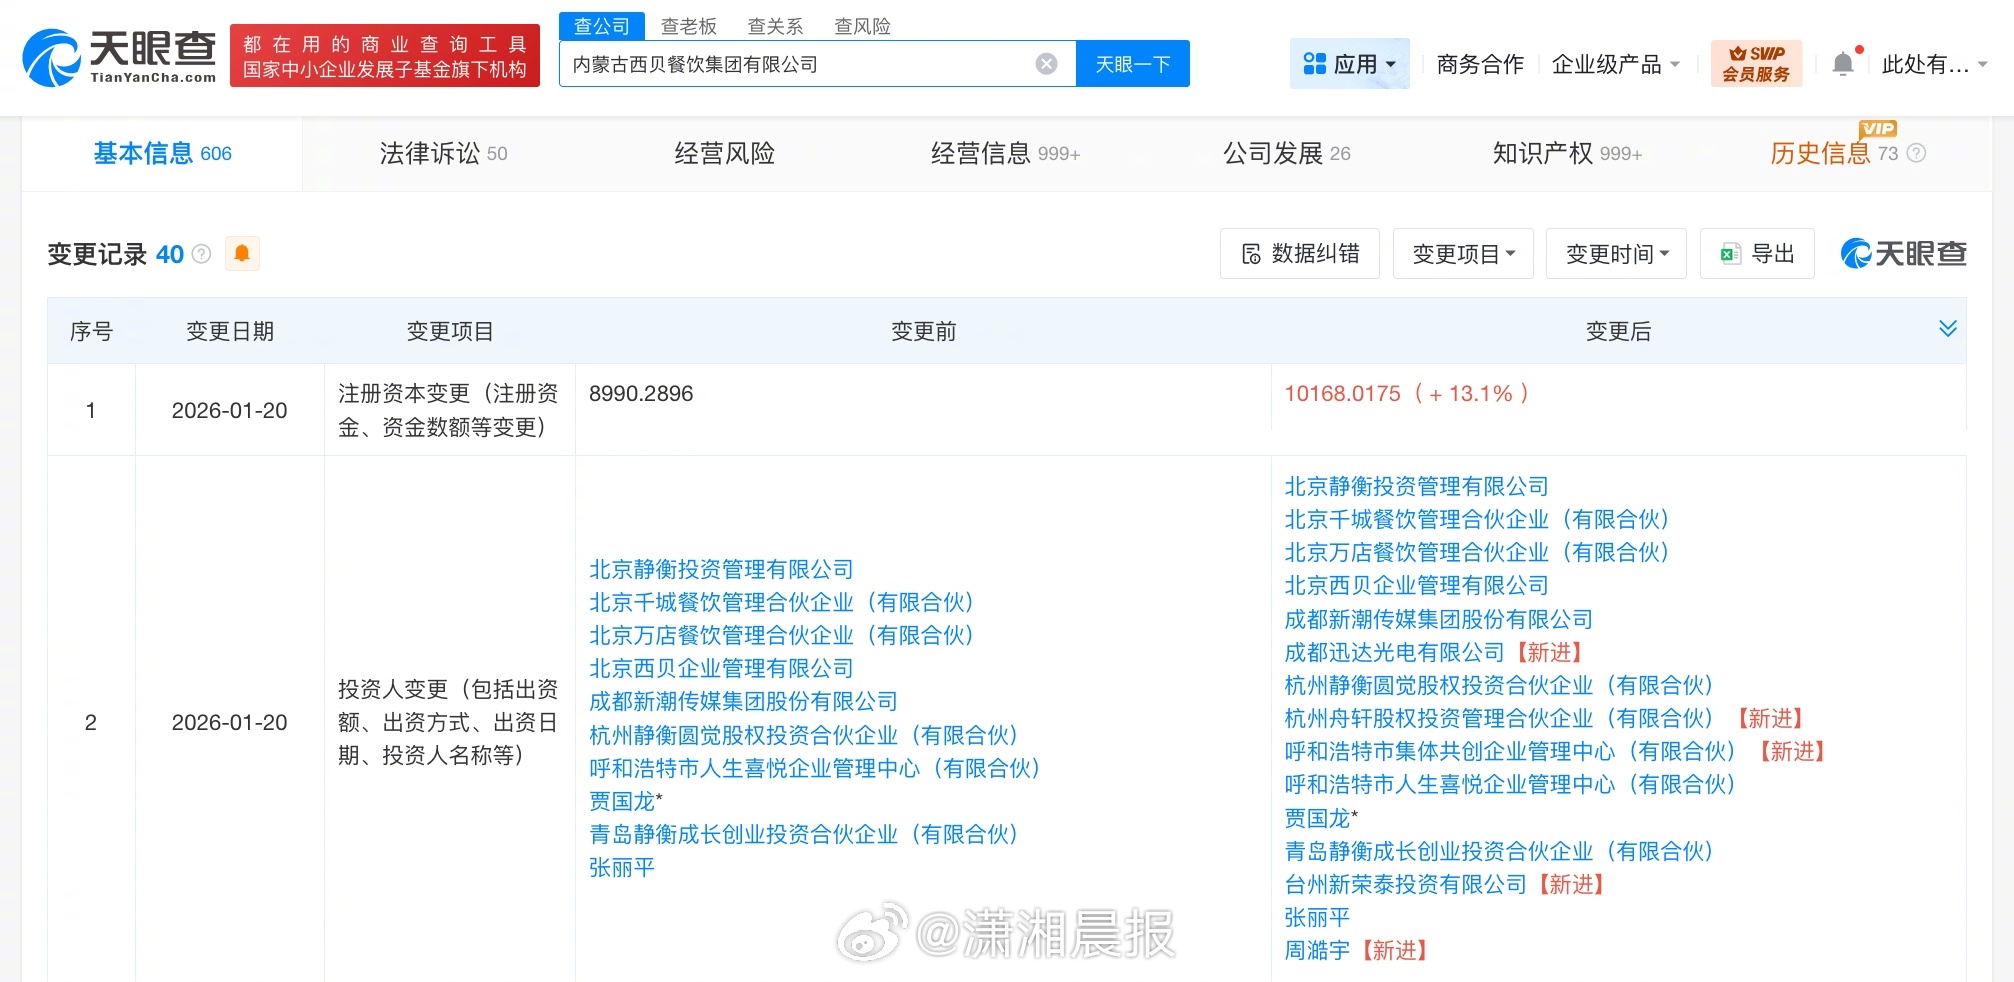Open the user account dropdown 此处有…
2014x982 pixels.
point(1933,64)
